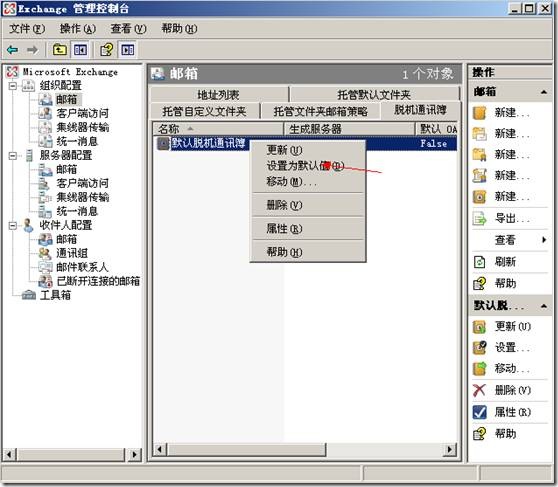Image resolution: width=558 pixels, height=487 pixels.
Task: Sort by the 名称 column header
Action: click(x=218, y=129)
